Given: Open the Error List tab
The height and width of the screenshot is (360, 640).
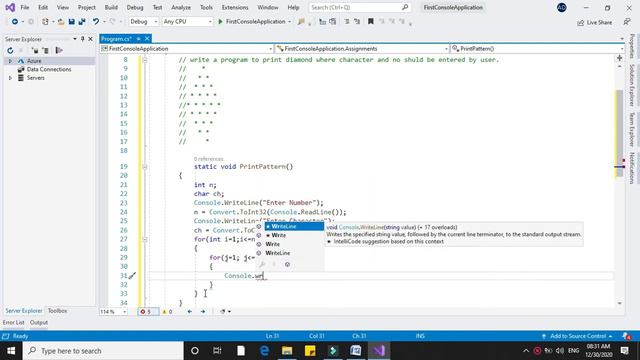Looking at the screenshot, I should coord(13,322).
